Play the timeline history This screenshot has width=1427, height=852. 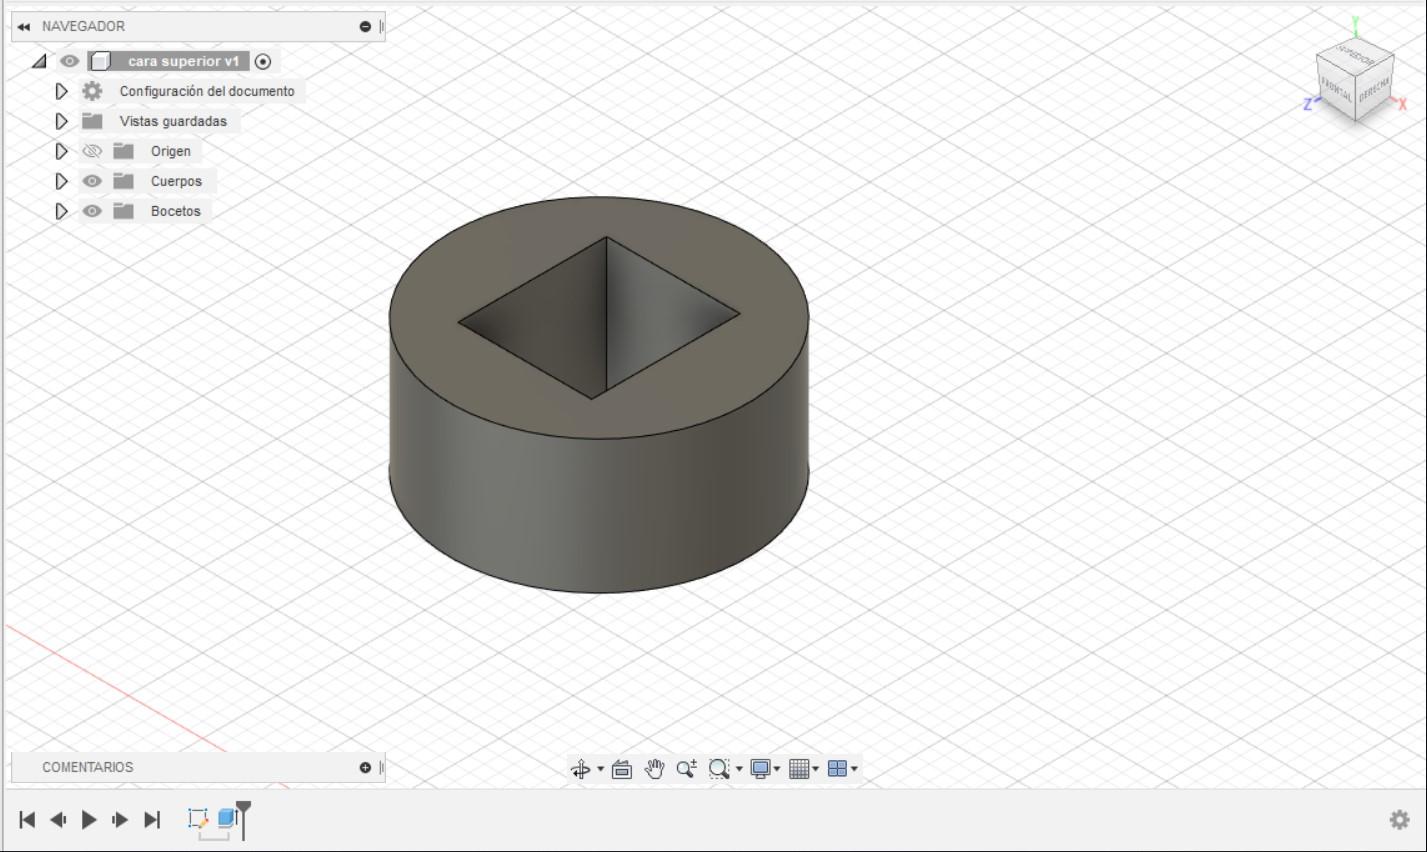[x=89, y=820]
